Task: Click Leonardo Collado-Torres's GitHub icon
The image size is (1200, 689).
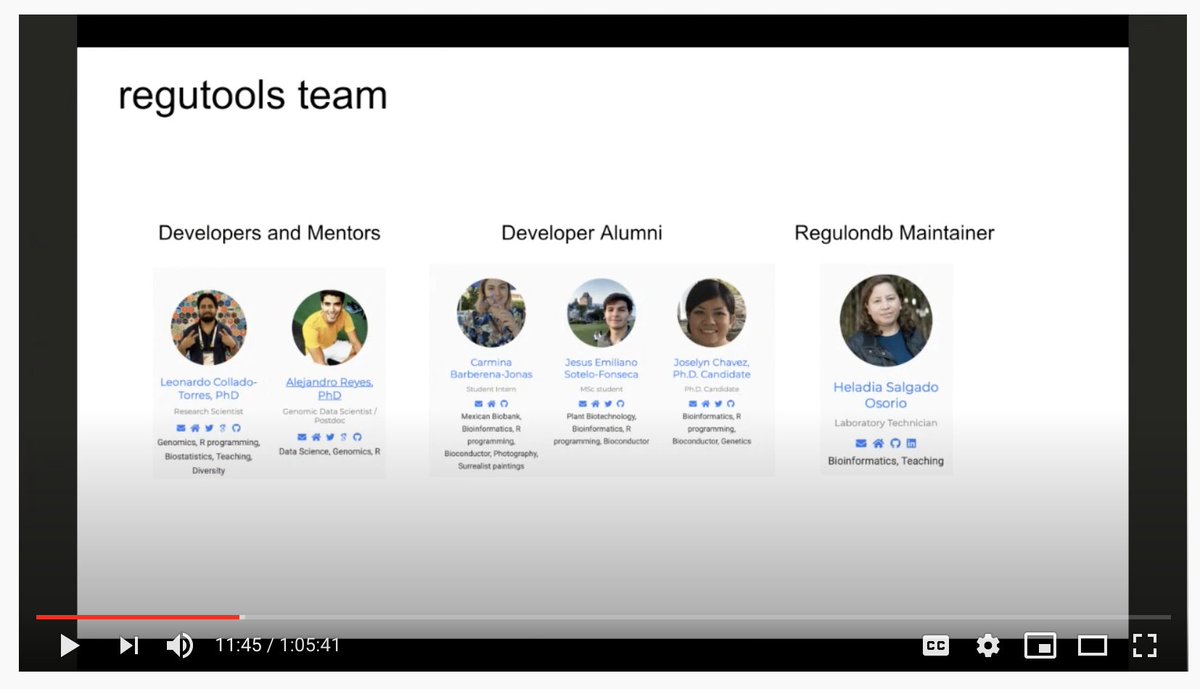Action: (236, 428)
